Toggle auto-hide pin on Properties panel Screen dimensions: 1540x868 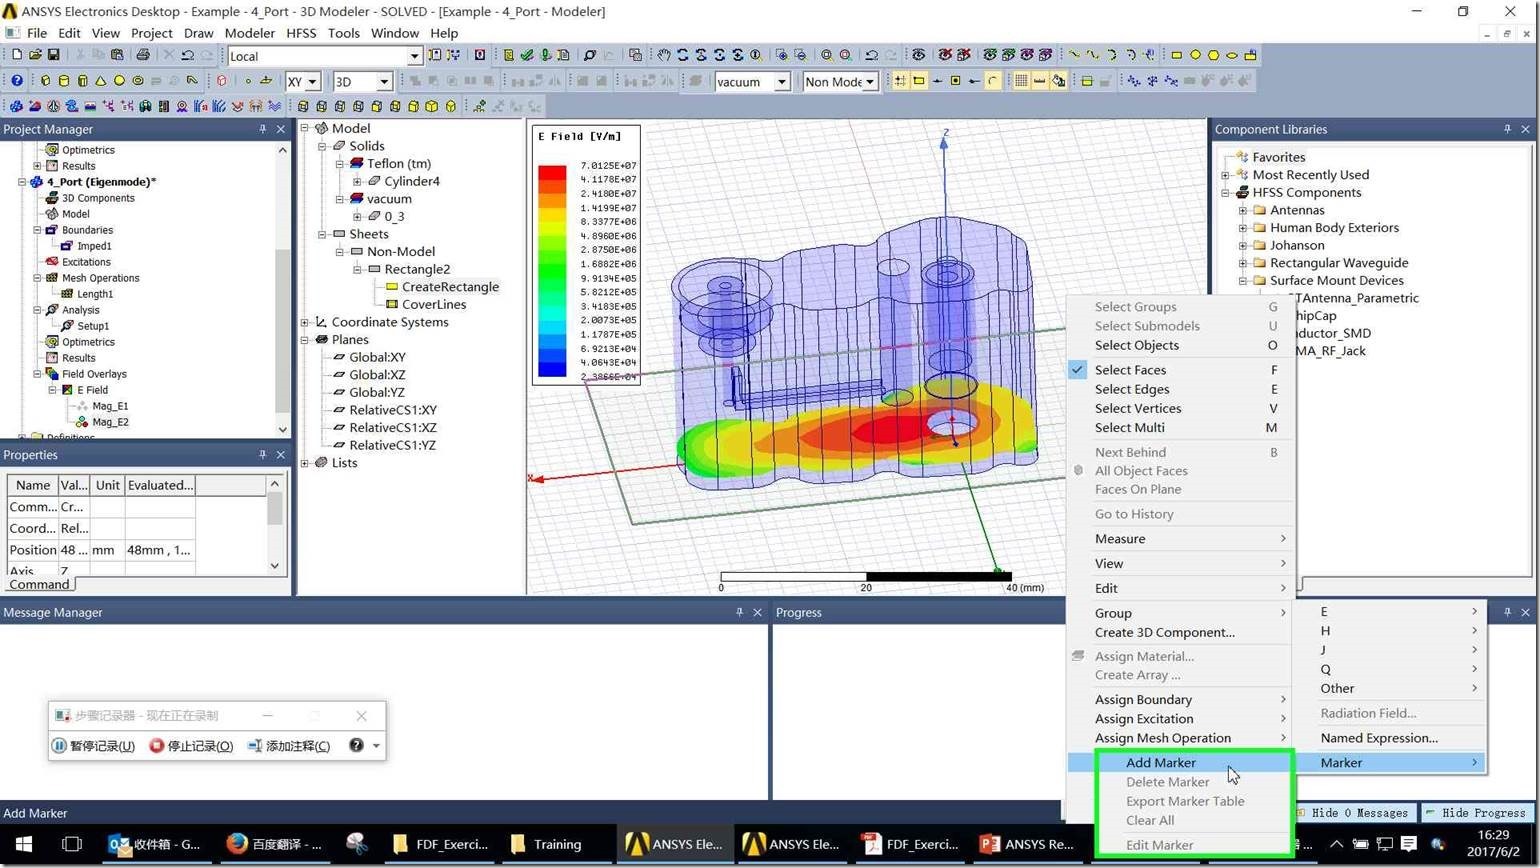262,455
